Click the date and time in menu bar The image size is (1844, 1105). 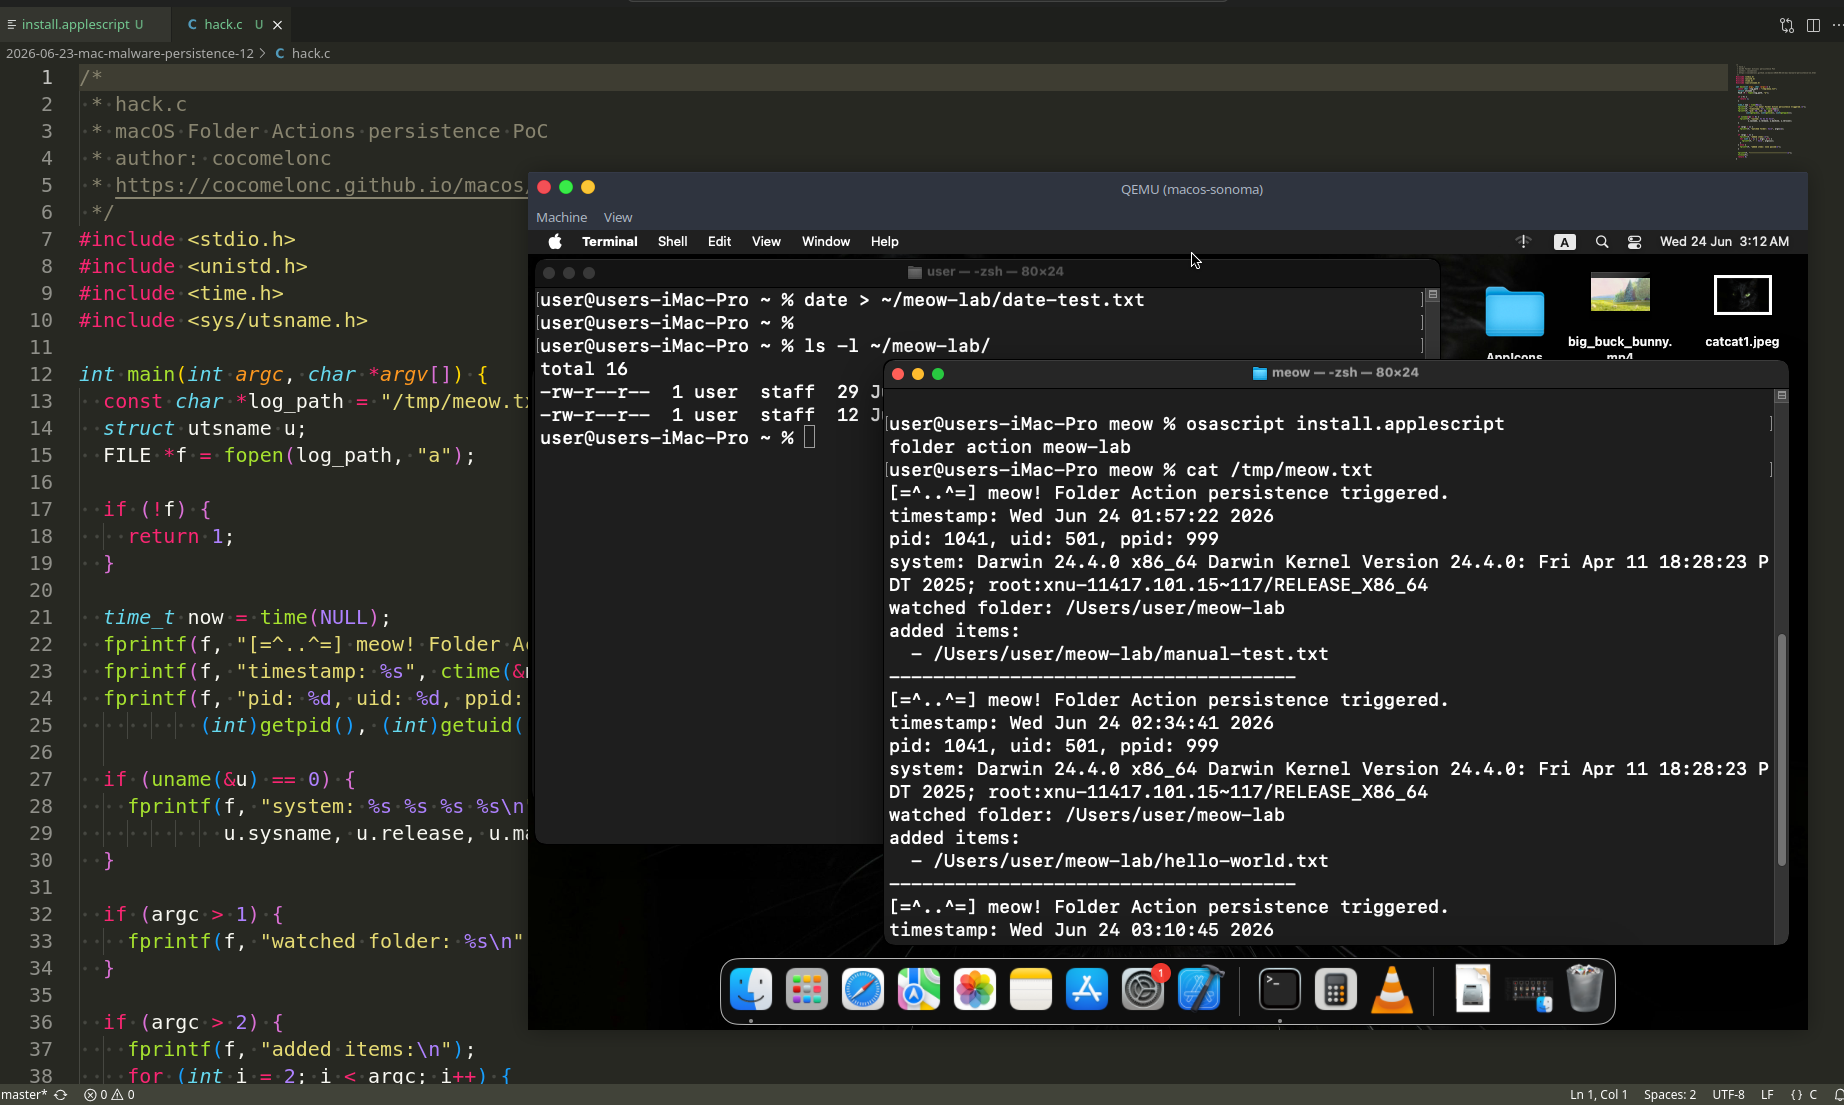(x=1725, y=242)
